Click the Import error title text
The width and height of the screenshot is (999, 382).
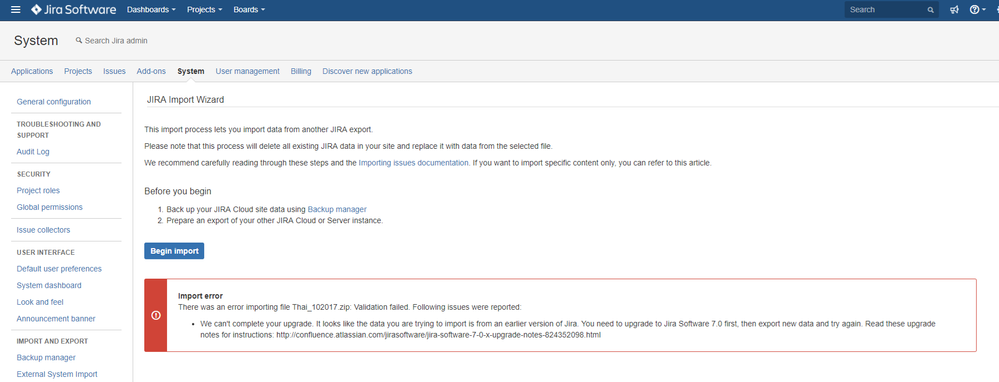[201, 296]
